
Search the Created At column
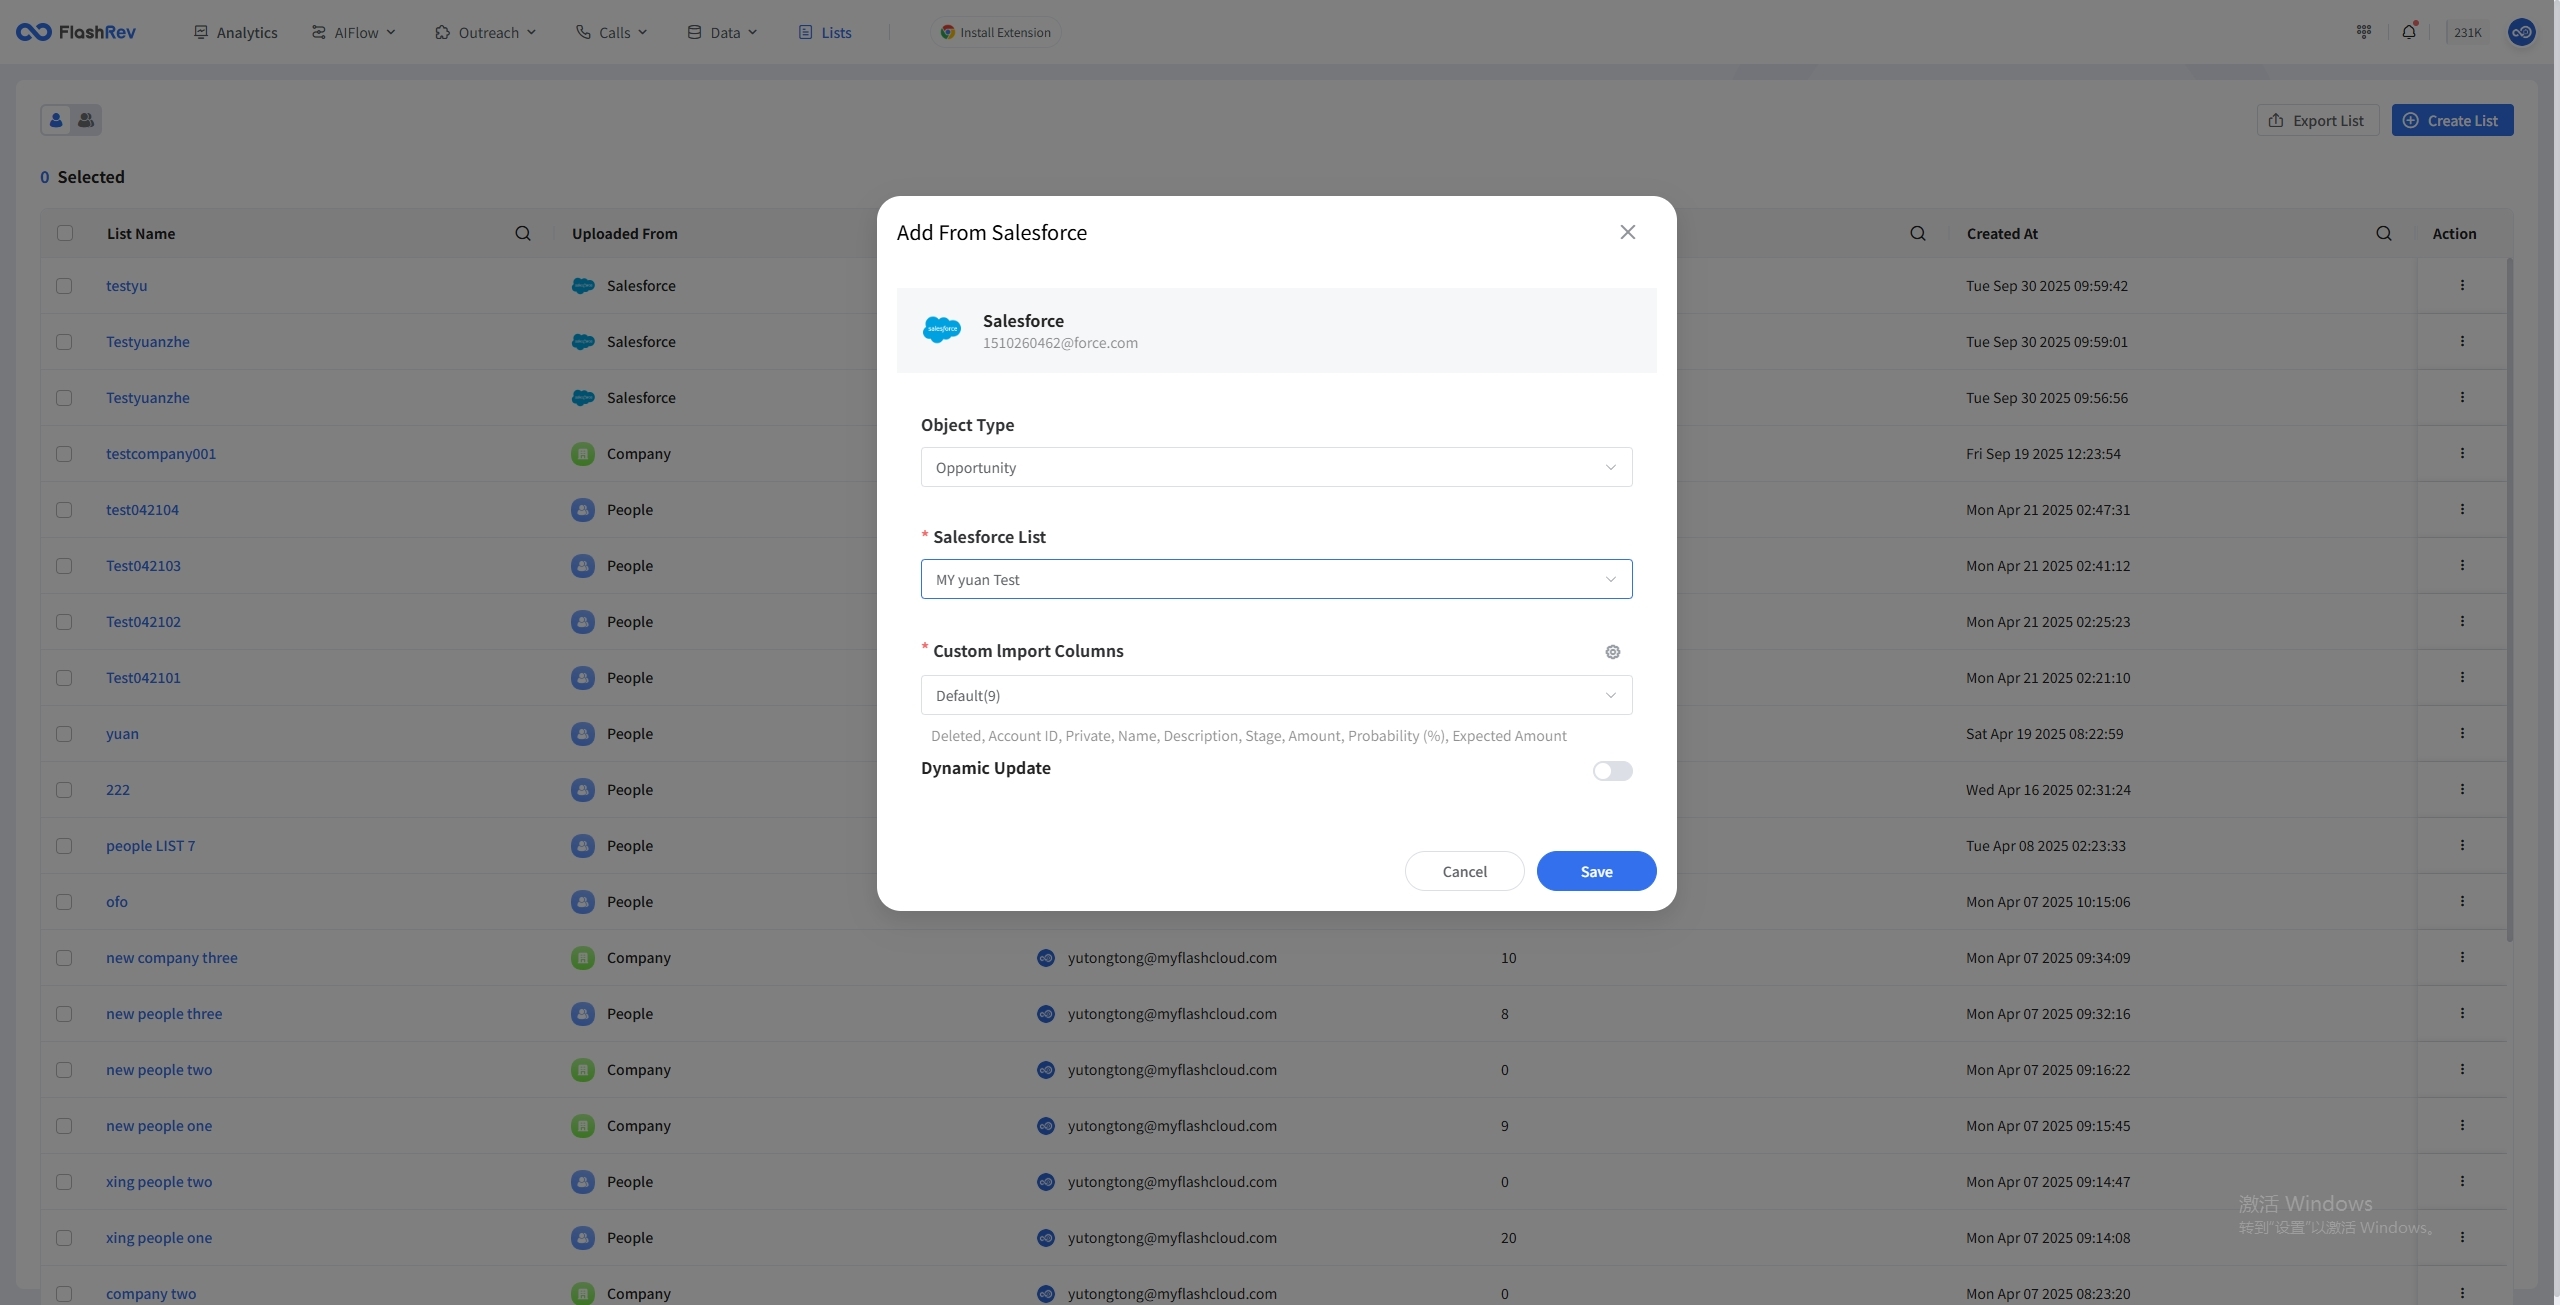[2383, 233]
